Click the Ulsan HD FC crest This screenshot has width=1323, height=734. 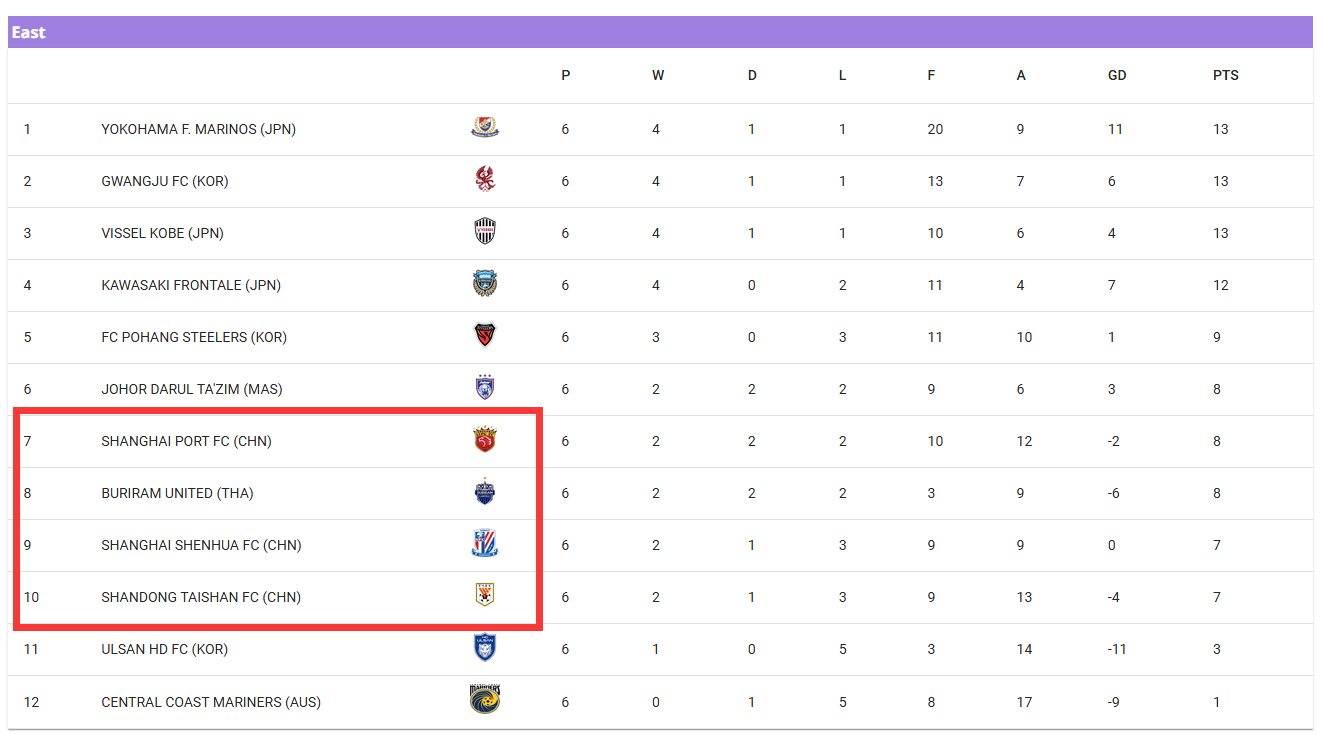485,648
